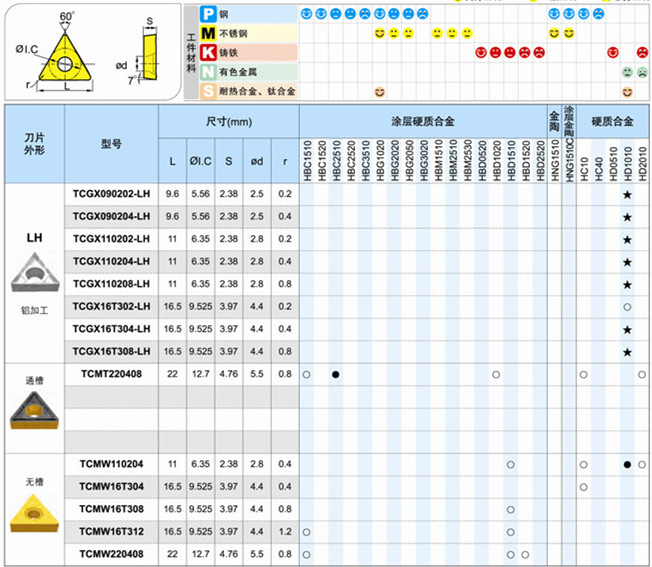652x567 pixels.
Task: Click the red K cast iron icon
Action: (x=208, y=53)
